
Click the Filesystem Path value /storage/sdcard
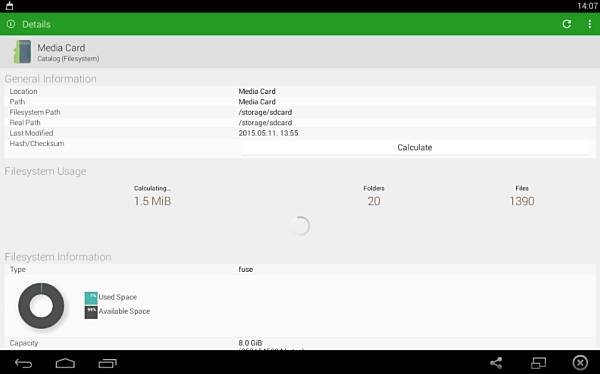pyautogui.click(x=265, y=112)
